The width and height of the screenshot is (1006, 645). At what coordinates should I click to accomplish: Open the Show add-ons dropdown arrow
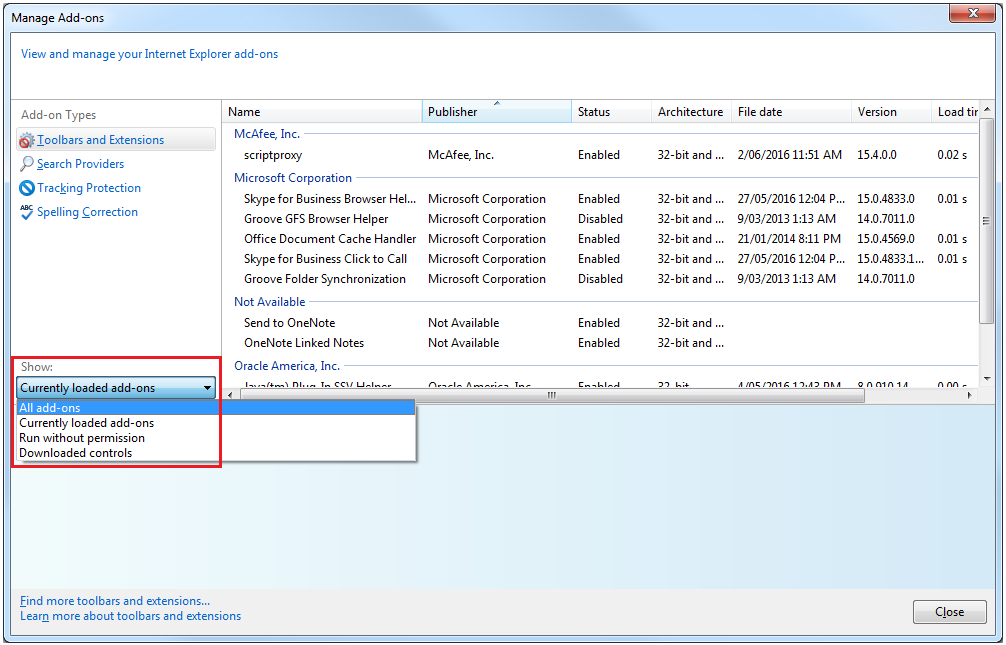click(x=207, y=388)
